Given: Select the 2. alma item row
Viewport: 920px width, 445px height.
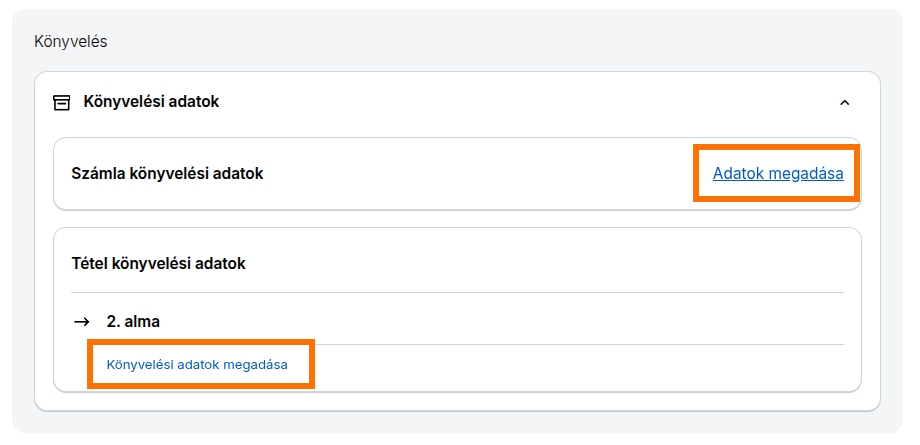Looking at the screenshot, I should point(458,322).
